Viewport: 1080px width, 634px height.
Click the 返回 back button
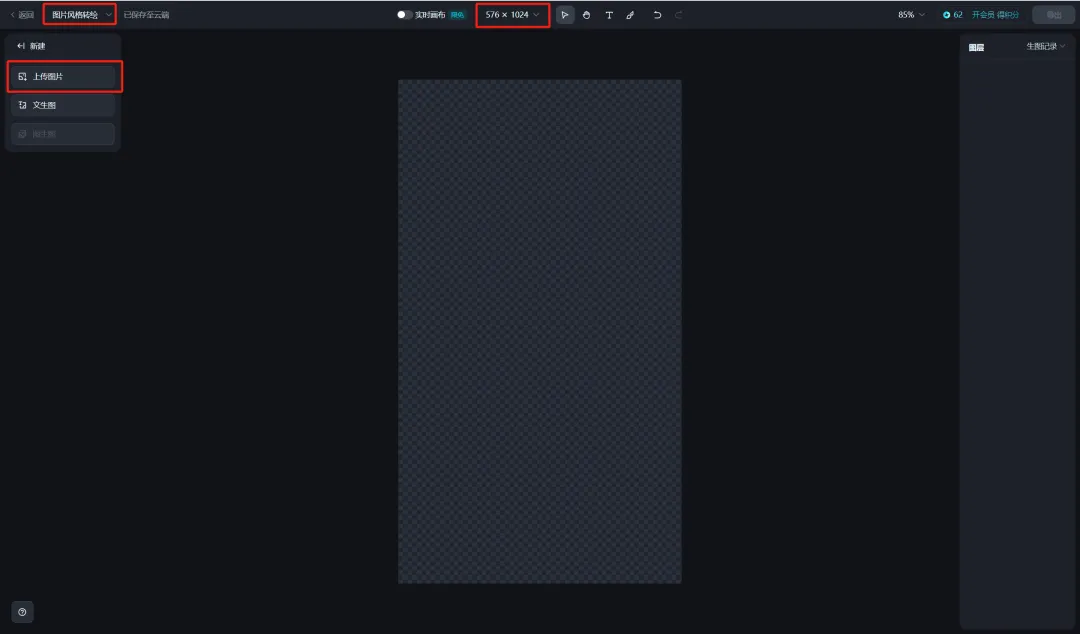click(22, 14)
